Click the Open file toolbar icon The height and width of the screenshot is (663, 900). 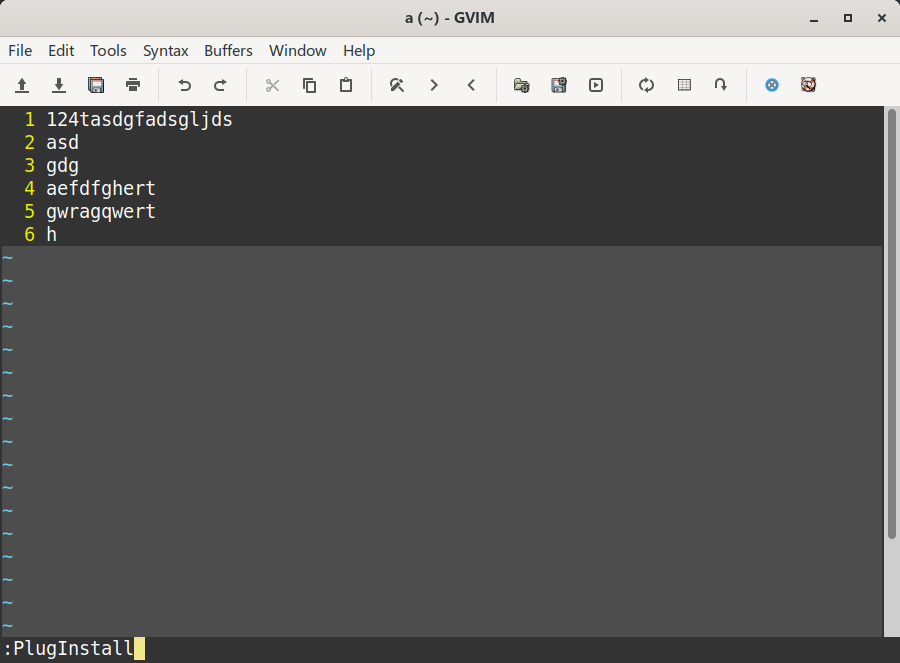click(22, 85)
